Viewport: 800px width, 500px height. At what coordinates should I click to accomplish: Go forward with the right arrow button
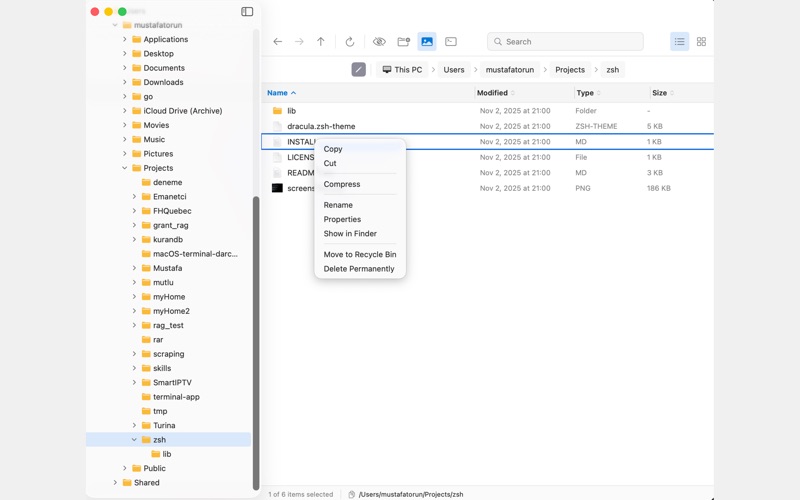point(299,42)
